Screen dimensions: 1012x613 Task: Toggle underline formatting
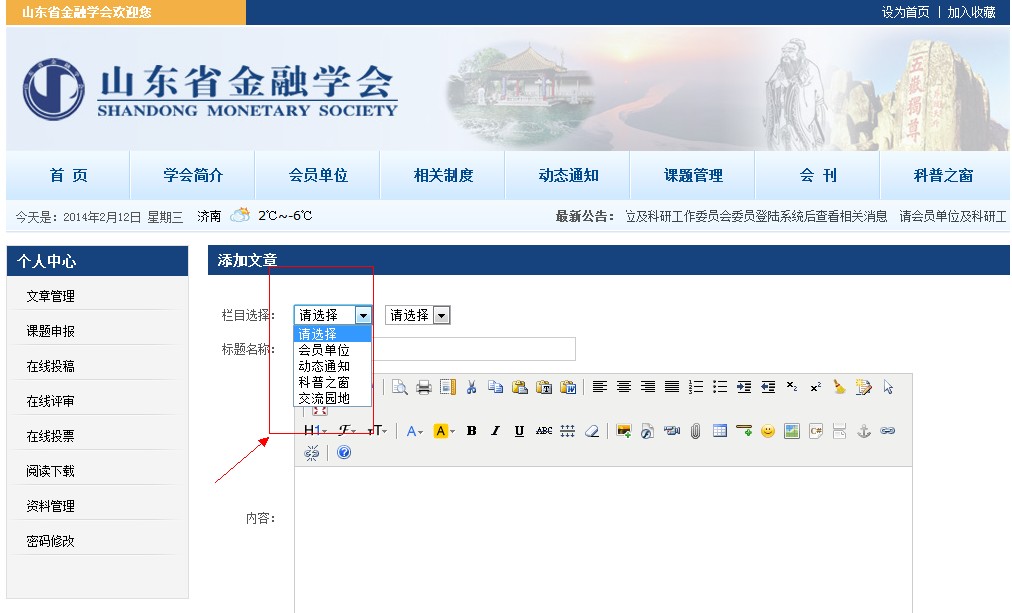[519, 431]
